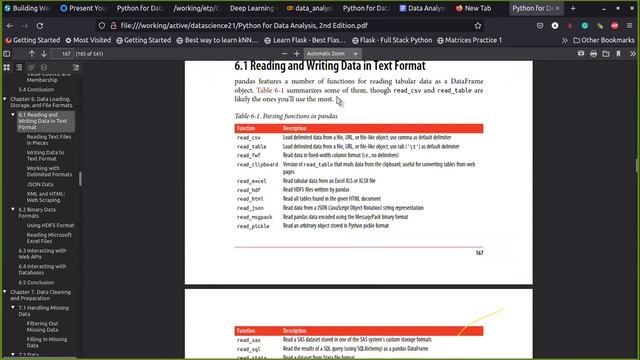
Task: Click the current outline item button in sidebar
Action: [76, 67]
